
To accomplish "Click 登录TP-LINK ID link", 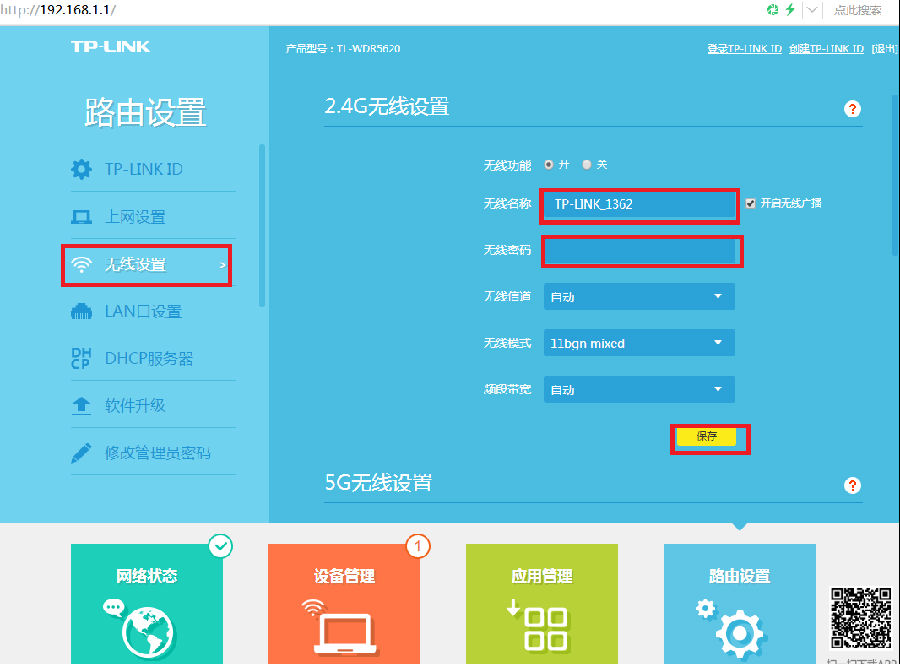I will [744, 49].
